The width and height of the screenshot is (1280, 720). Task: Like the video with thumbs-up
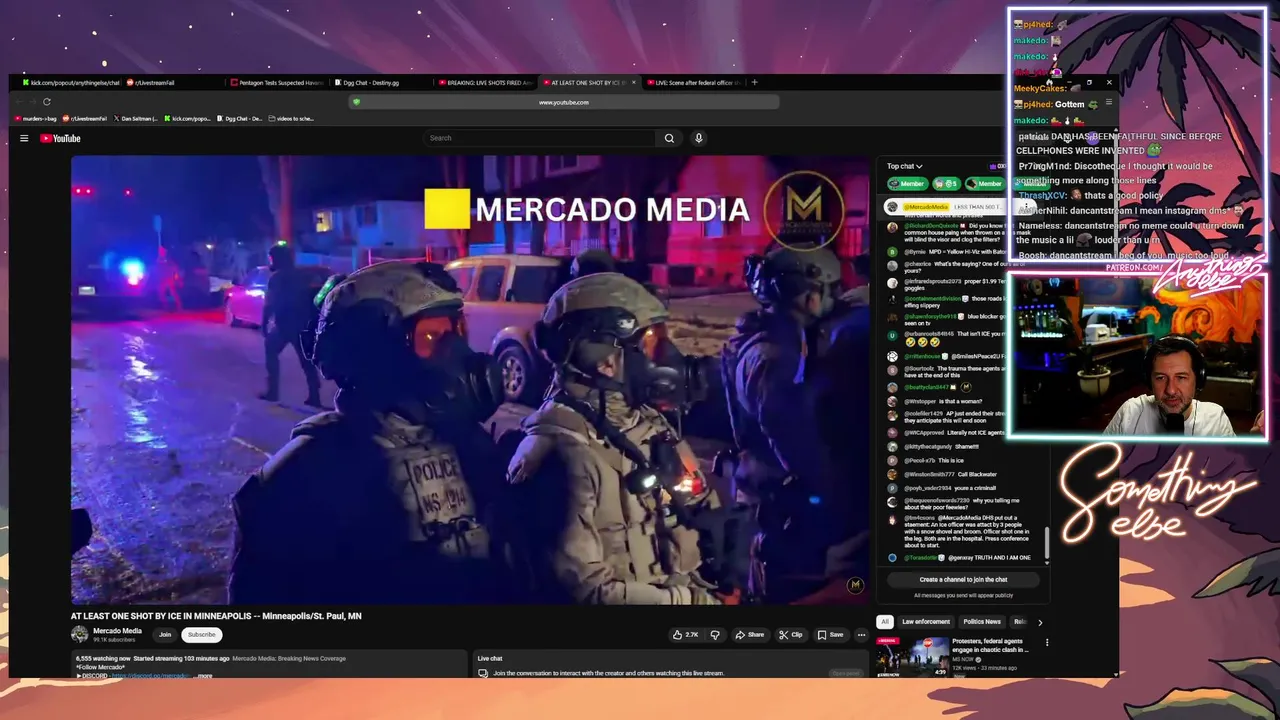pyautogui.click(x=685, y=634)
